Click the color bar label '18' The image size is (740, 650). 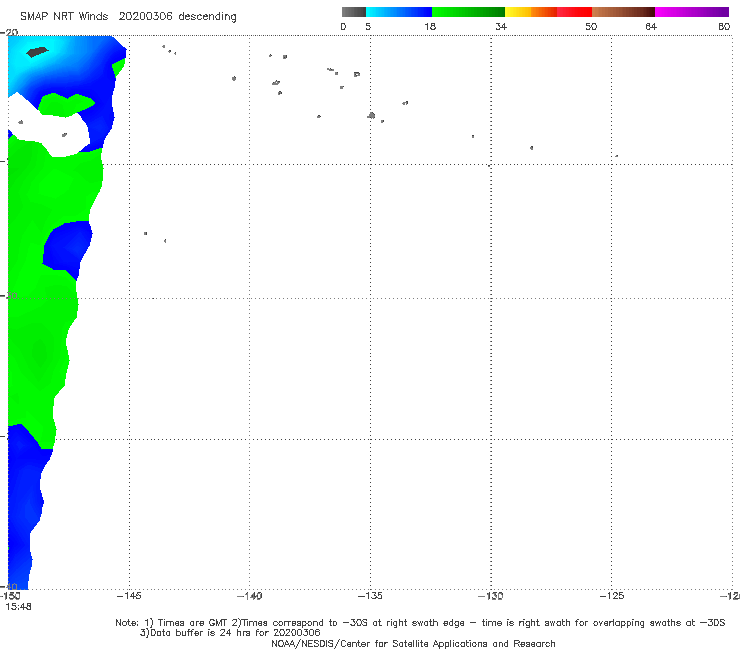pos(430,26)
